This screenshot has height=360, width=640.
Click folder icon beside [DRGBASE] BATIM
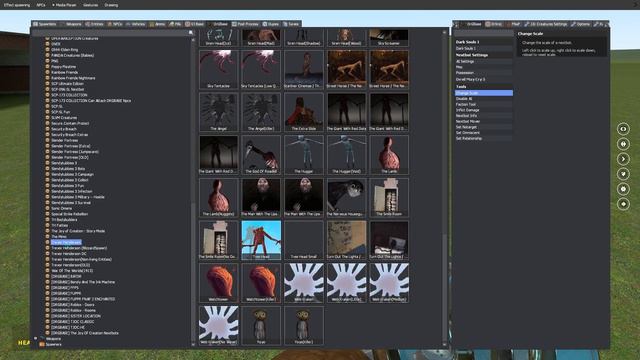[x=47, y=276]
